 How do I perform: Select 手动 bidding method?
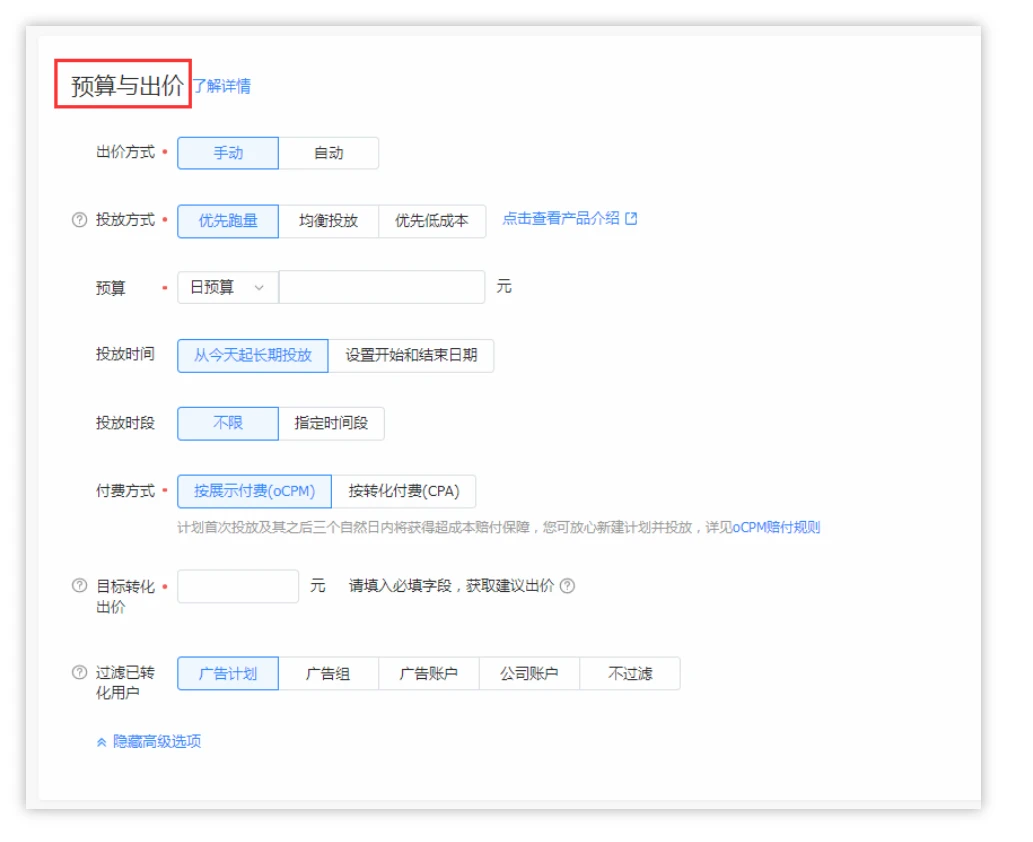228,153
